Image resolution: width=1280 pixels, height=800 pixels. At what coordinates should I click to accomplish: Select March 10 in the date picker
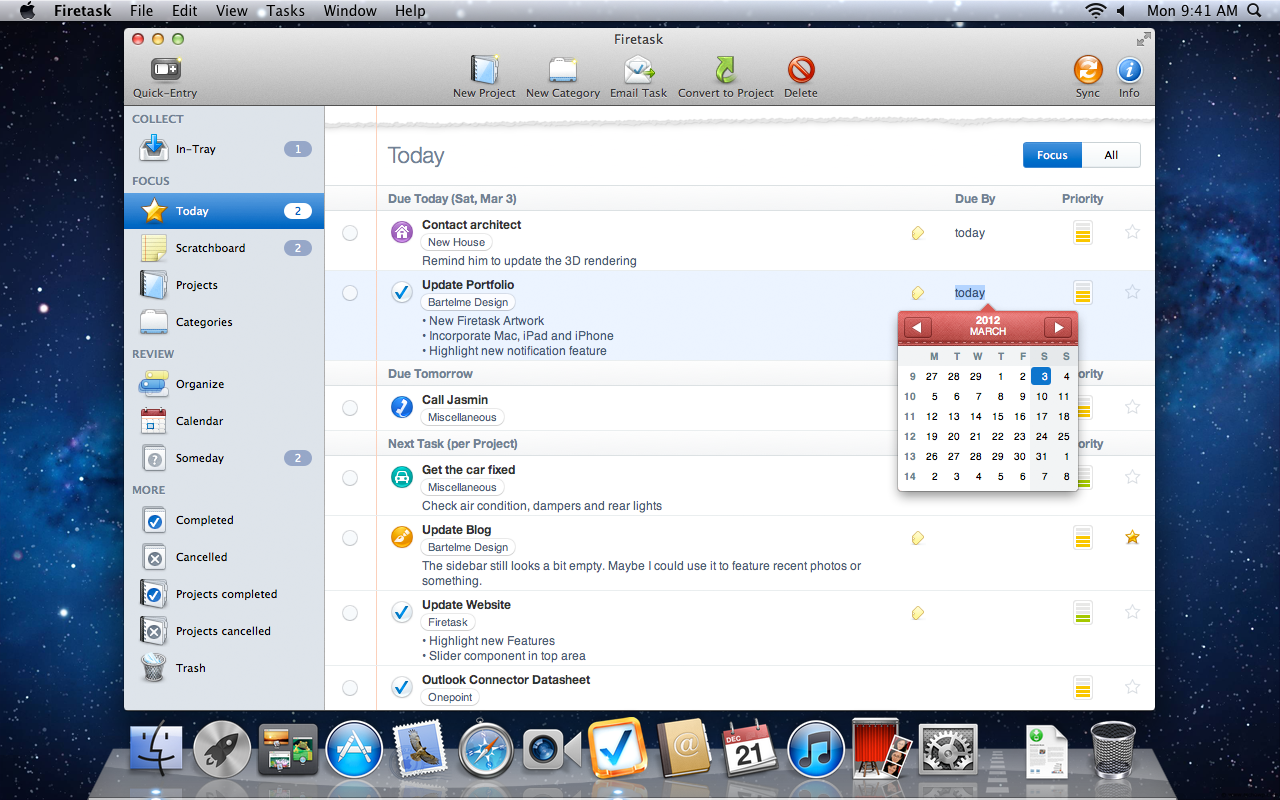(x=1042, y=396)
